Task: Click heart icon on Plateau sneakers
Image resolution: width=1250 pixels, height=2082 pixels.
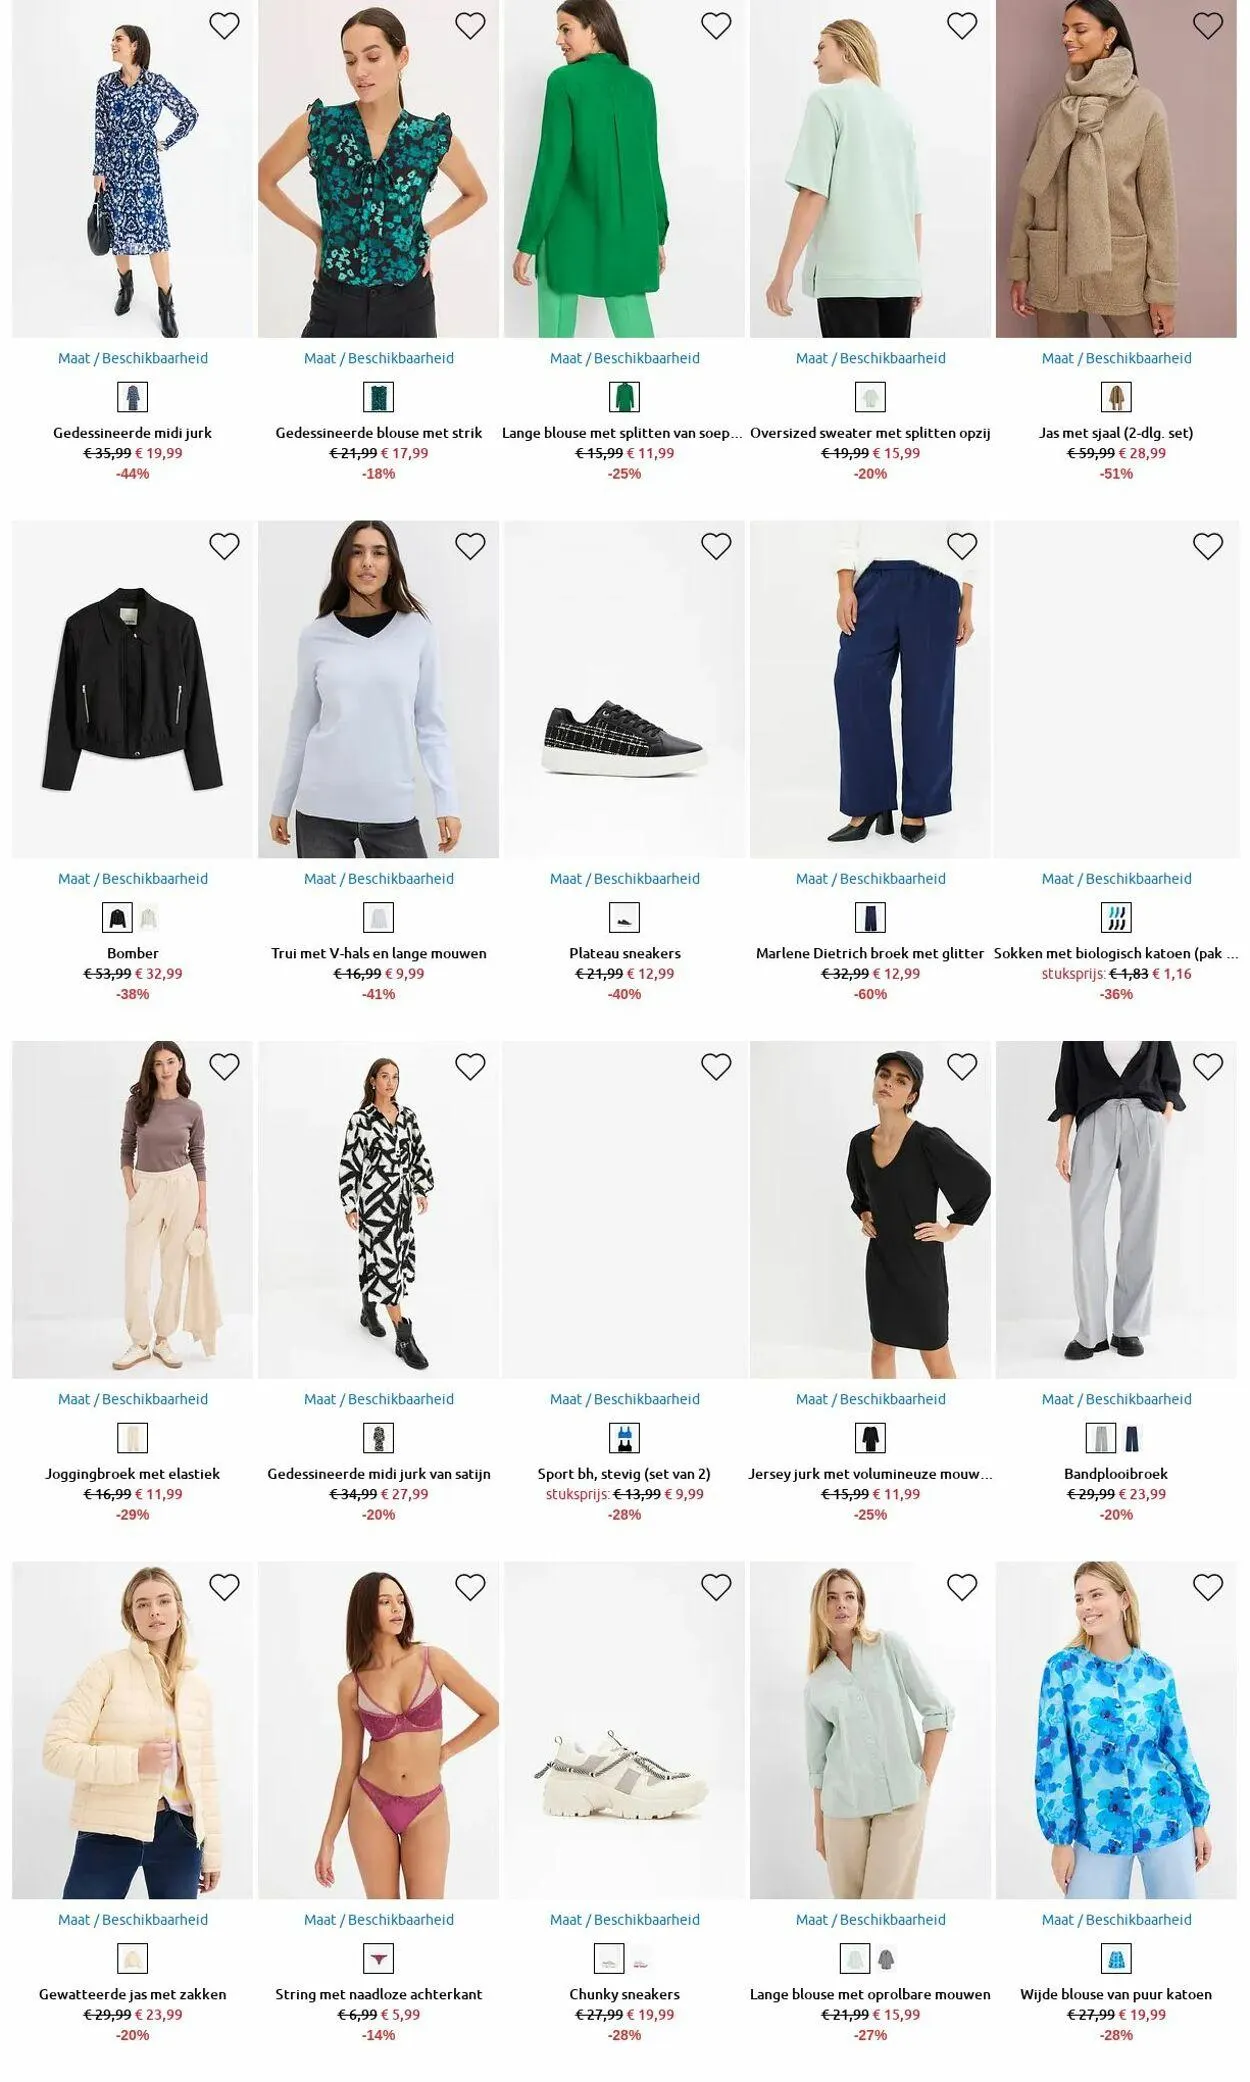Action: click(716, 546)
